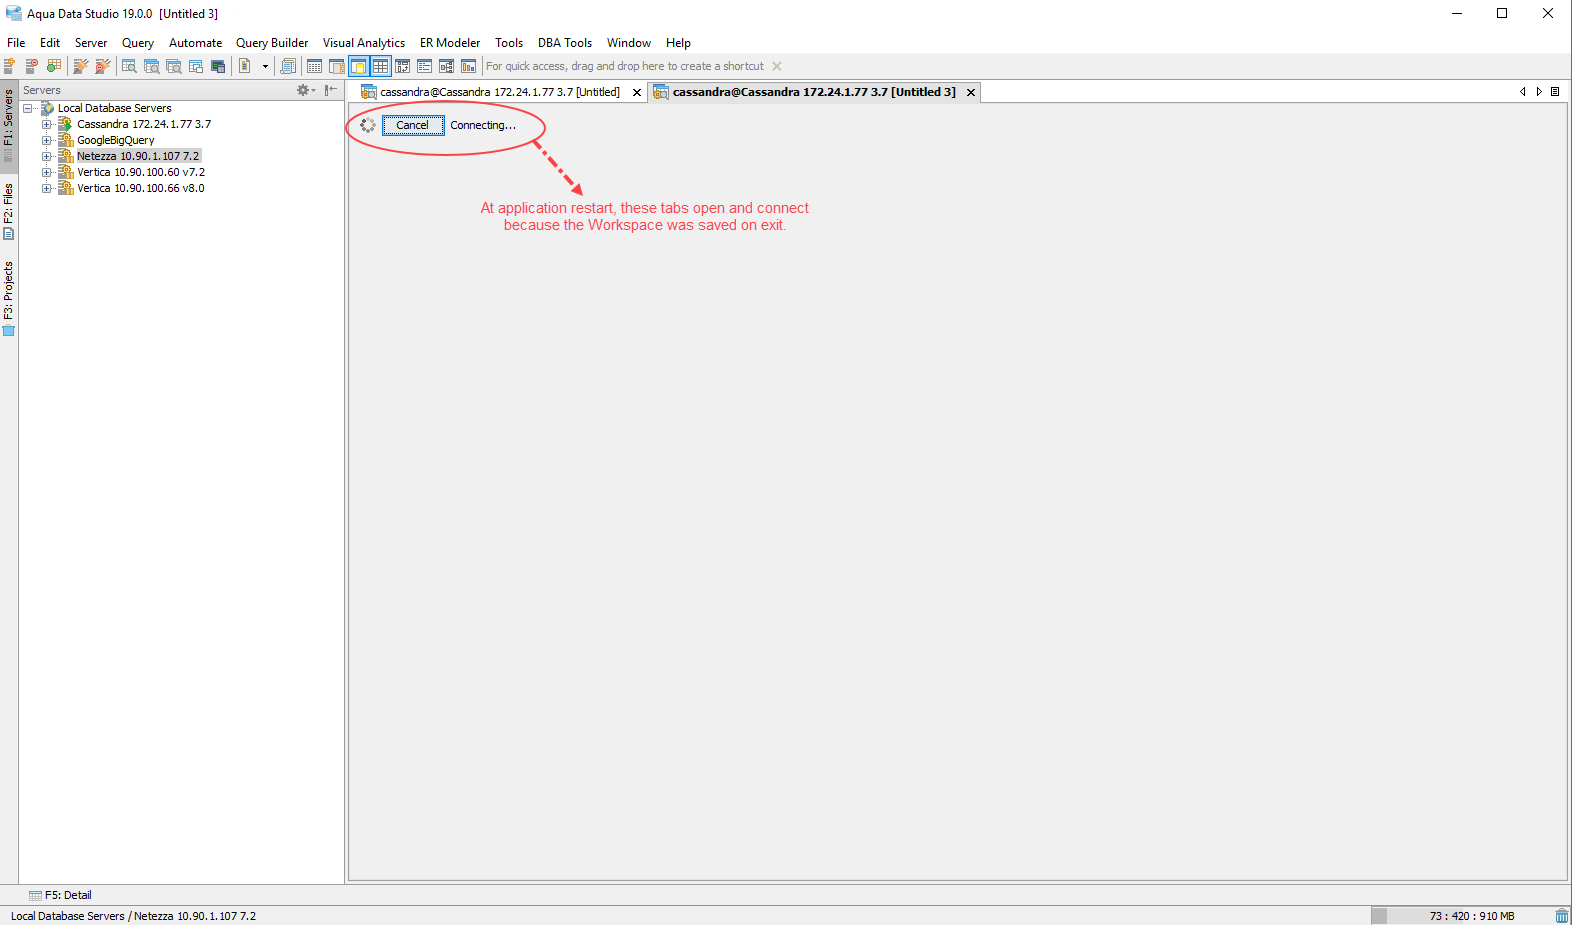The width and height of the screenshot is (1572, 925).
Task: Open the tab list menu icon
Action: click(x=1555, y=91)
